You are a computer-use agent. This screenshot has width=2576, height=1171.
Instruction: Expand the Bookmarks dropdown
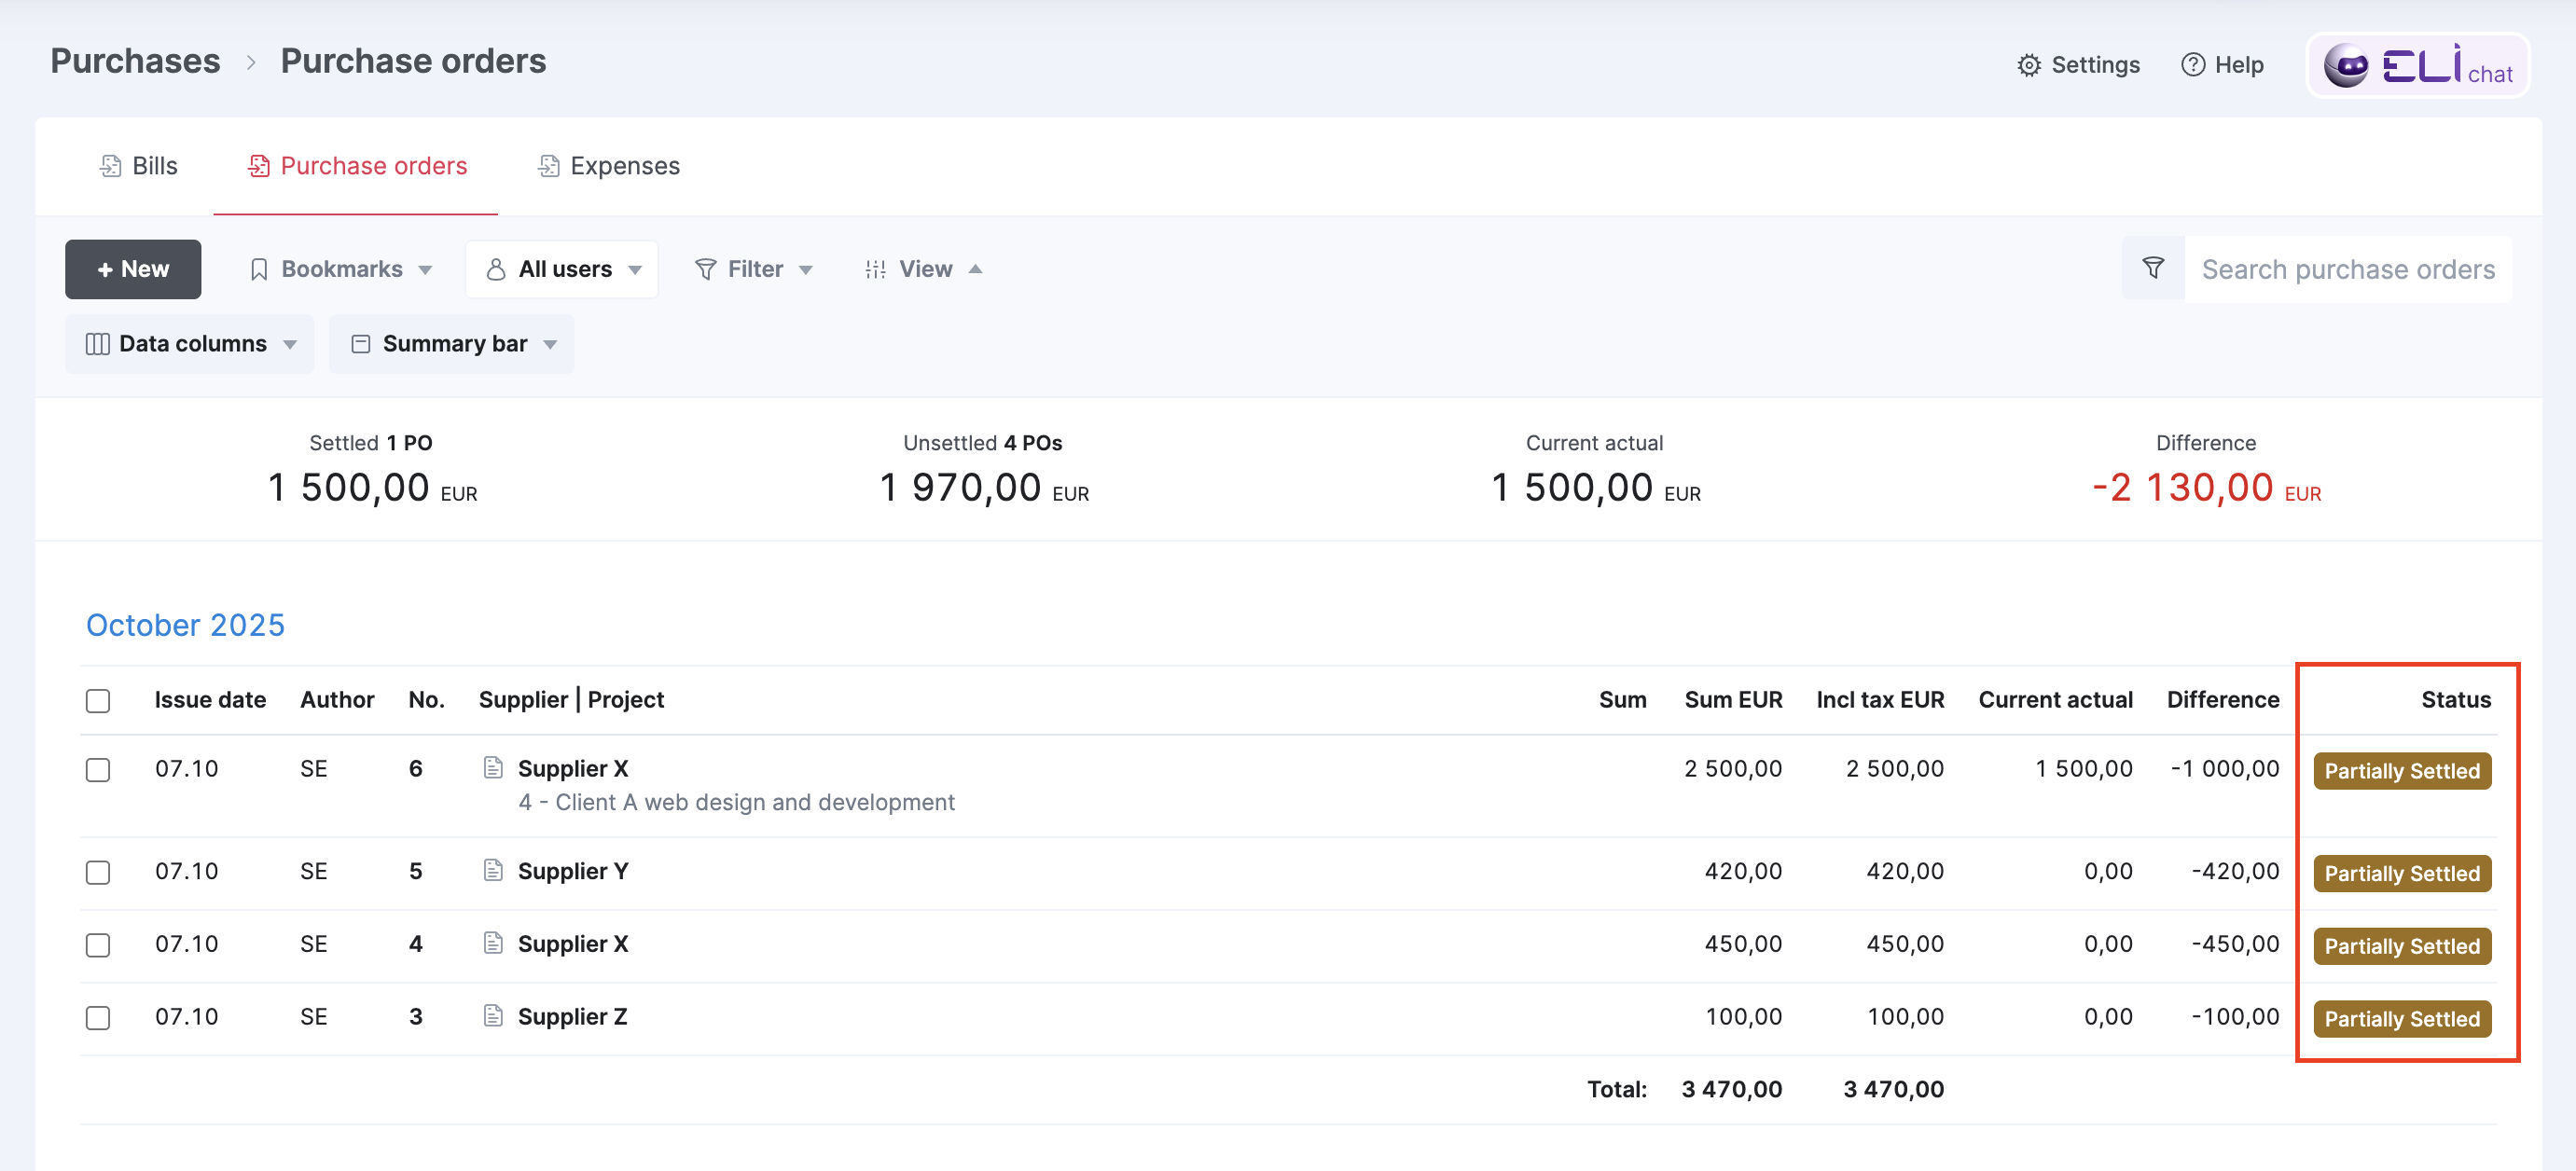coord(340,269)
